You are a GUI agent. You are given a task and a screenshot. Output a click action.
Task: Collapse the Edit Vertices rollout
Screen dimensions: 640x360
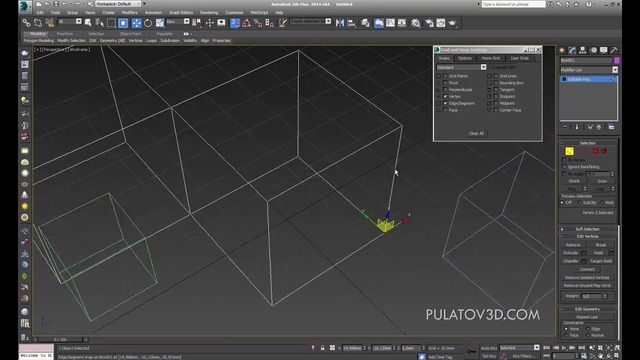click(x=587, y=236)
